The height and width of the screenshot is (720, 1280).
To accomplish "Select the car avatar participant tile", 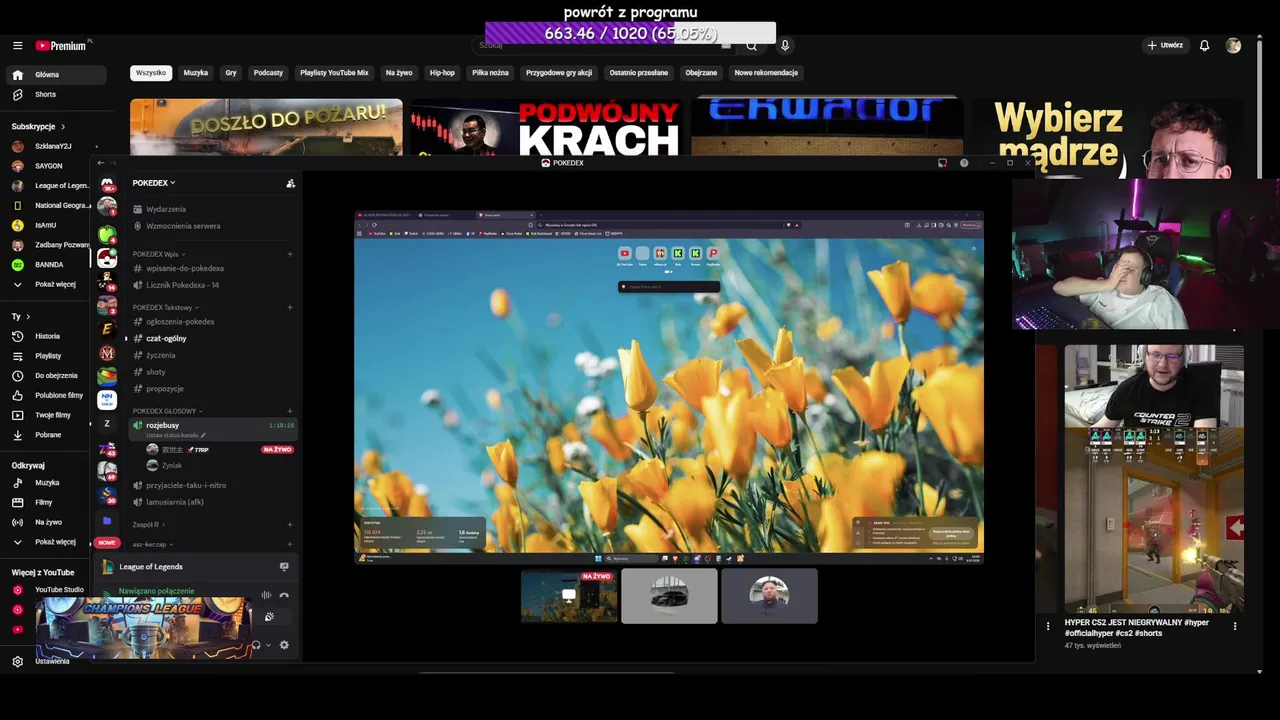I will (669, 596).
